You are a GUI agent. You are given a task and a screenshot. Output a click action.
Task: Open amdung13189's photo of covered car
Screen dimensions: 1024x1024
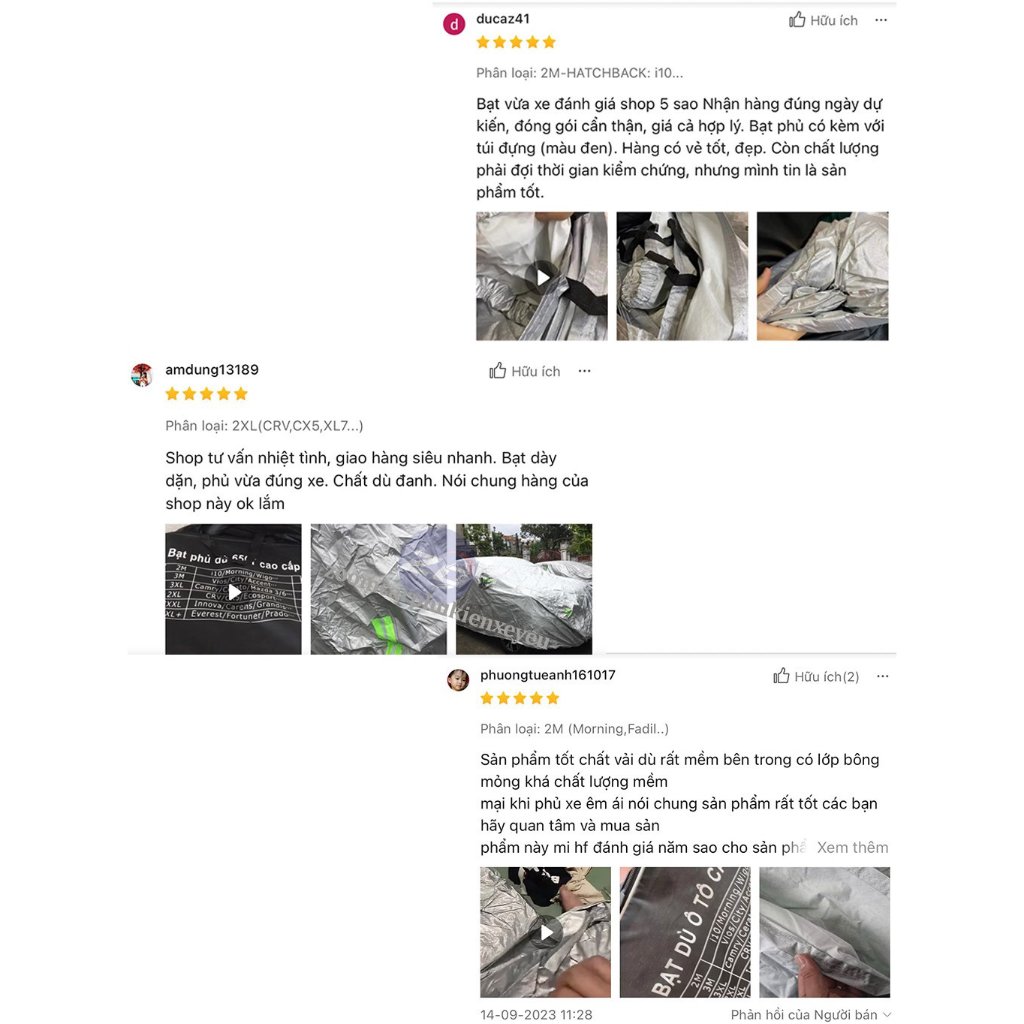(524, 589)
